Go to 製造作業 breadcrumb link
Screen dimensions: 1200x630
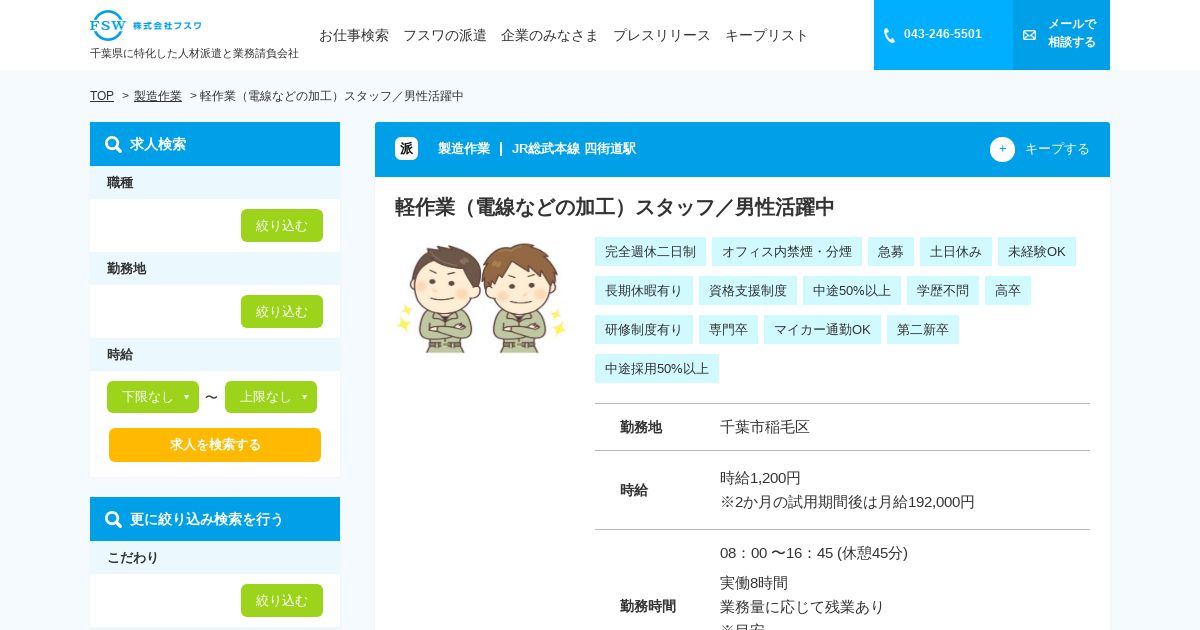pyautogui.click(x=158, y=96)
